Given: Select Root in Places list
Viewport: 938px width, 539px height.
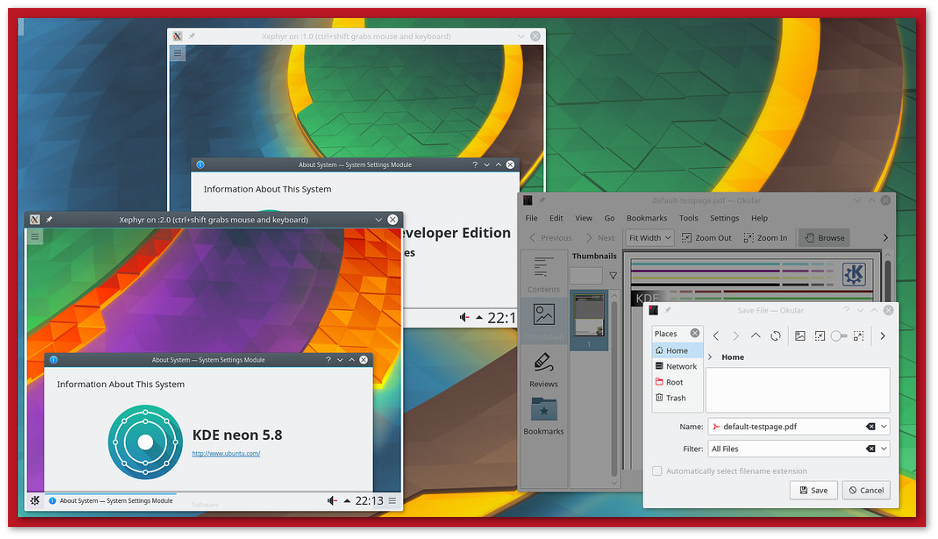Looking at the screenshot, I should point(677,382).
